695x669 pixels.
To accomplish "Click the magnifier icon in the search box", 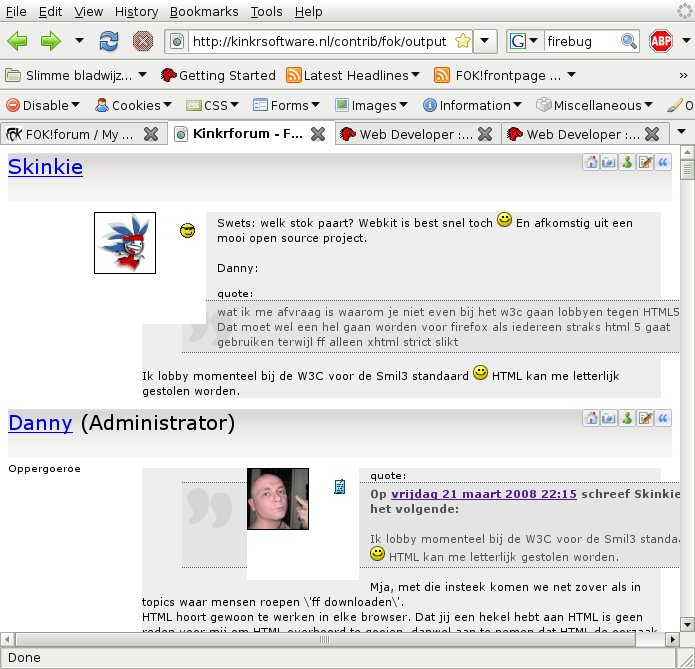I will [x=628, y=41].
